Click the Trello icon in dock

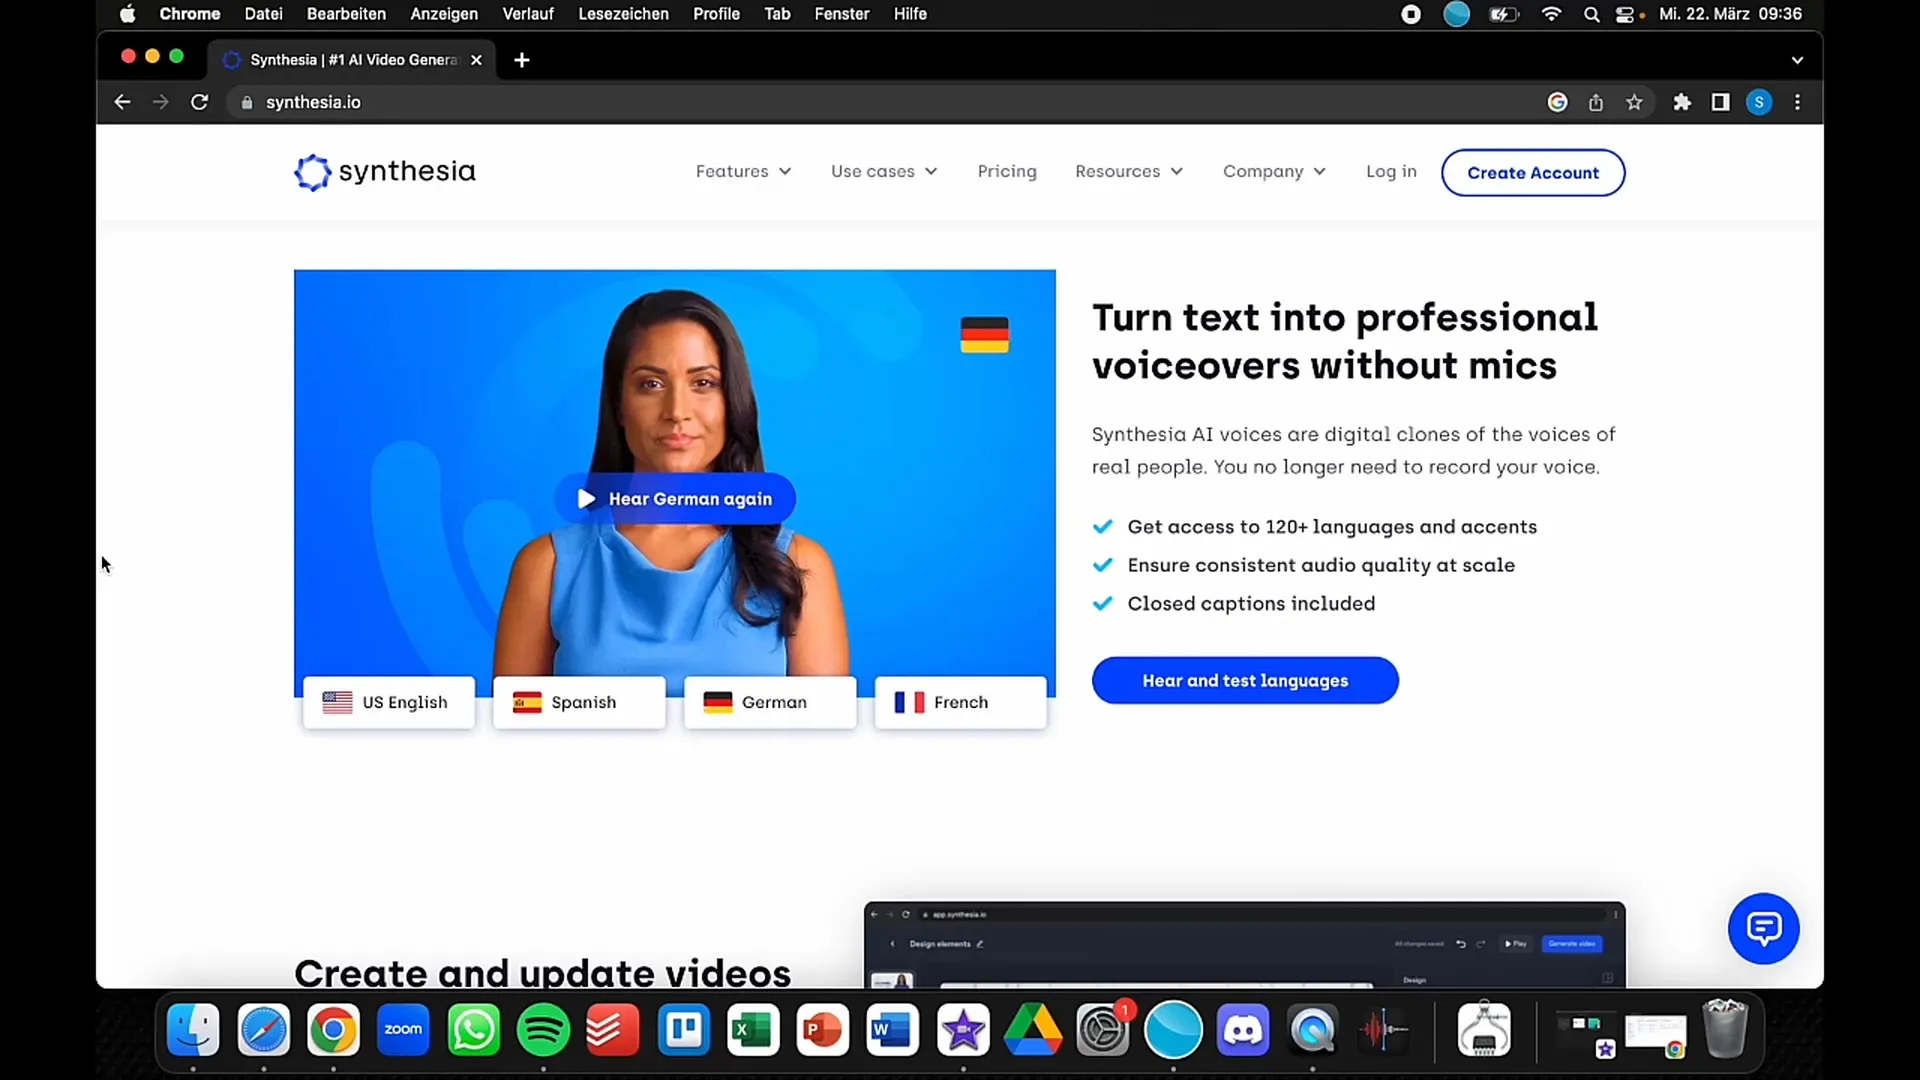coord(683,1030)
